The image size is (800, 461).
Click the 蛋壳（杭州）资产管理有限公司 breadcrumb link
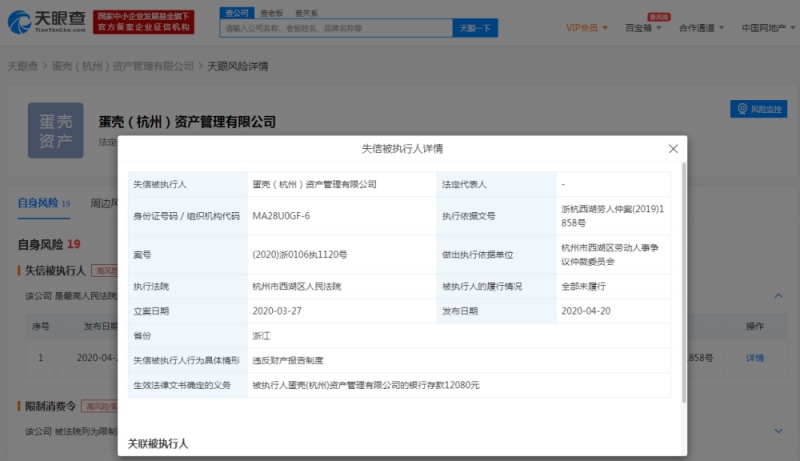pos(123,66)
